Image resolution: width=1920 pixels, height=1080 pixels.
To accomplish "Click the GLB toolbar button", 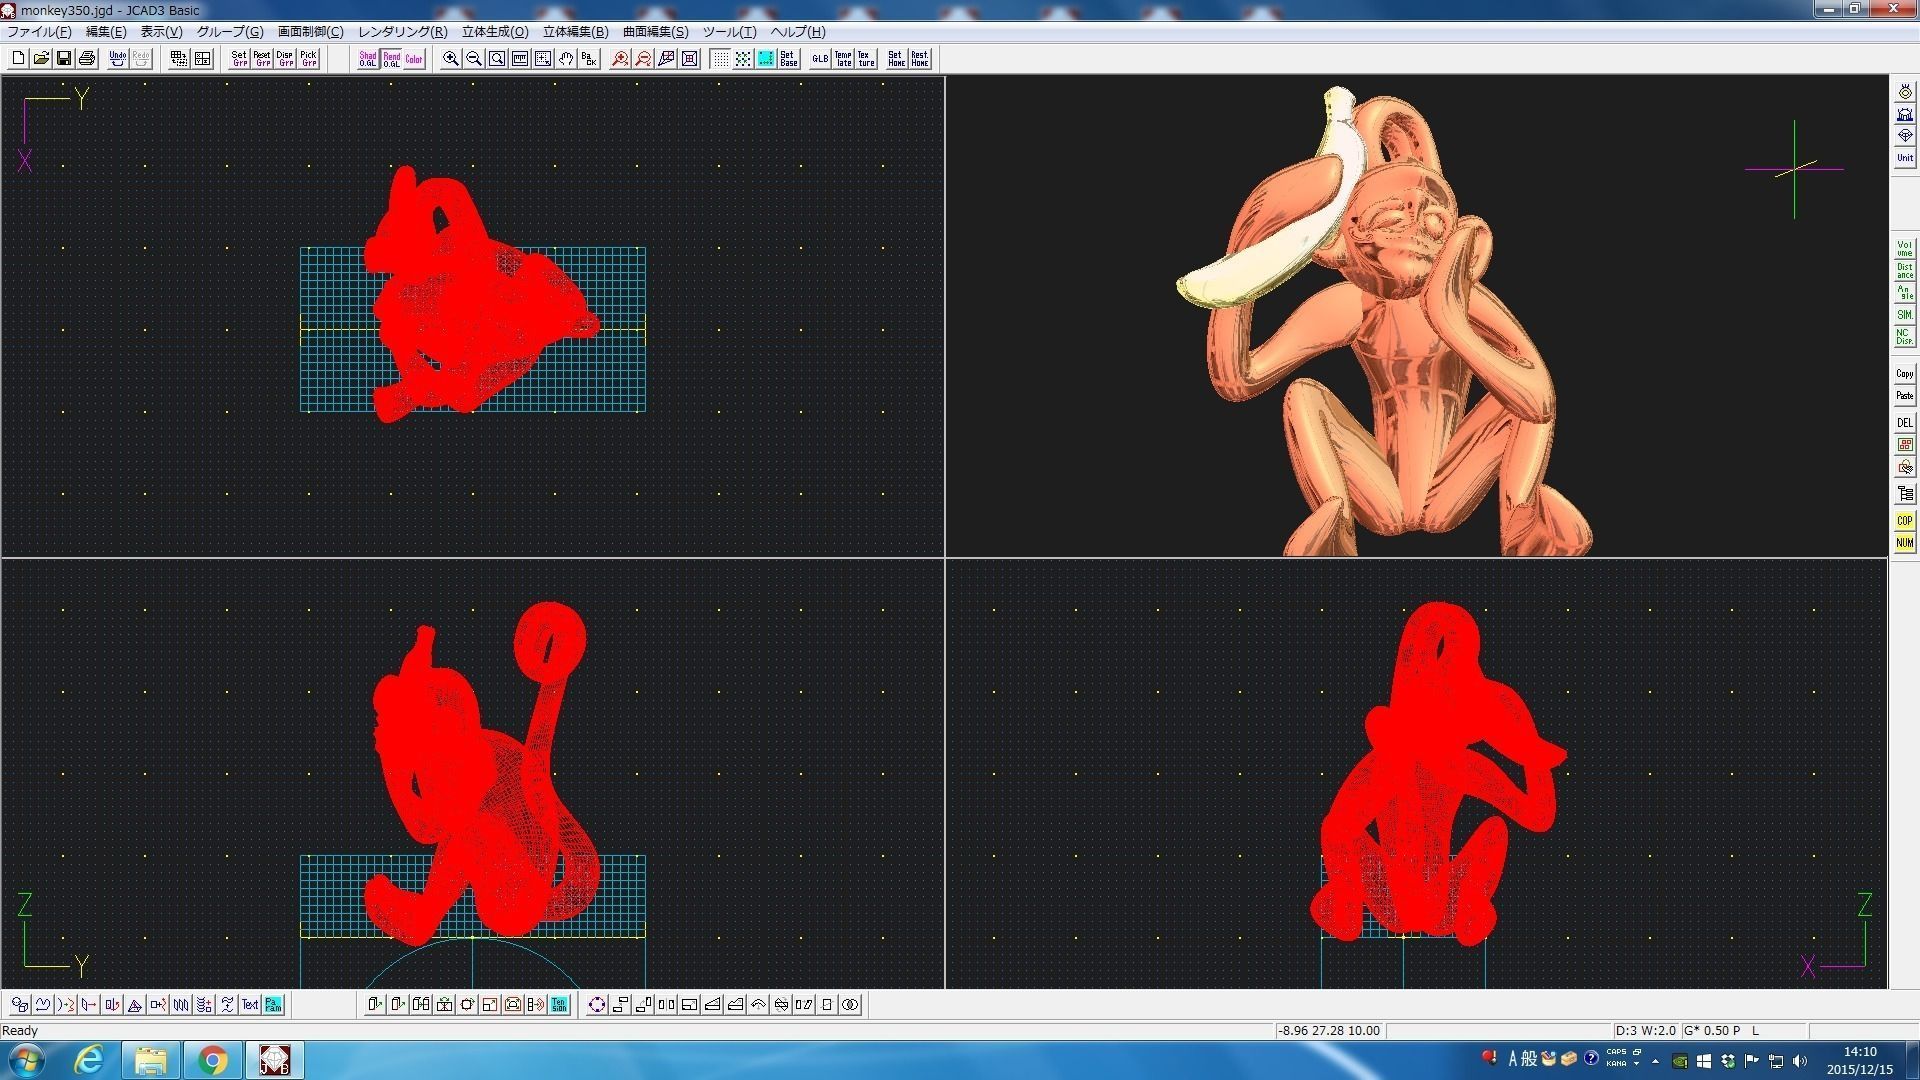I will click(820, 59).
